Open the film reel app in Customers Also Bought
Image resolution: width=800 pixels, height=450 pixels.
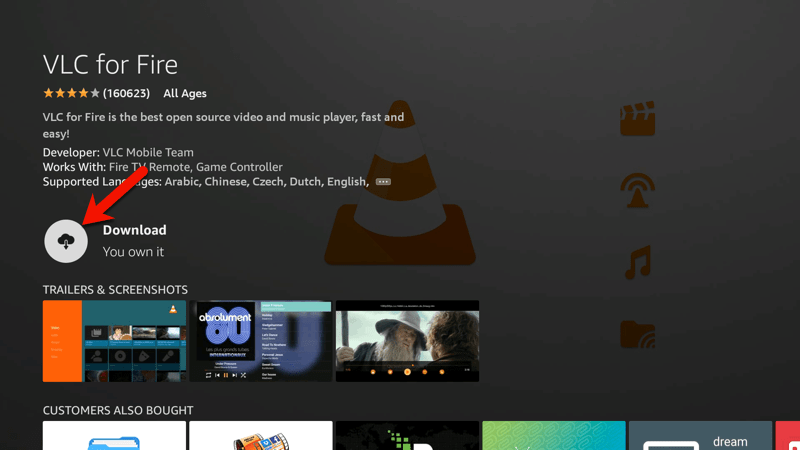pos(261,435)
